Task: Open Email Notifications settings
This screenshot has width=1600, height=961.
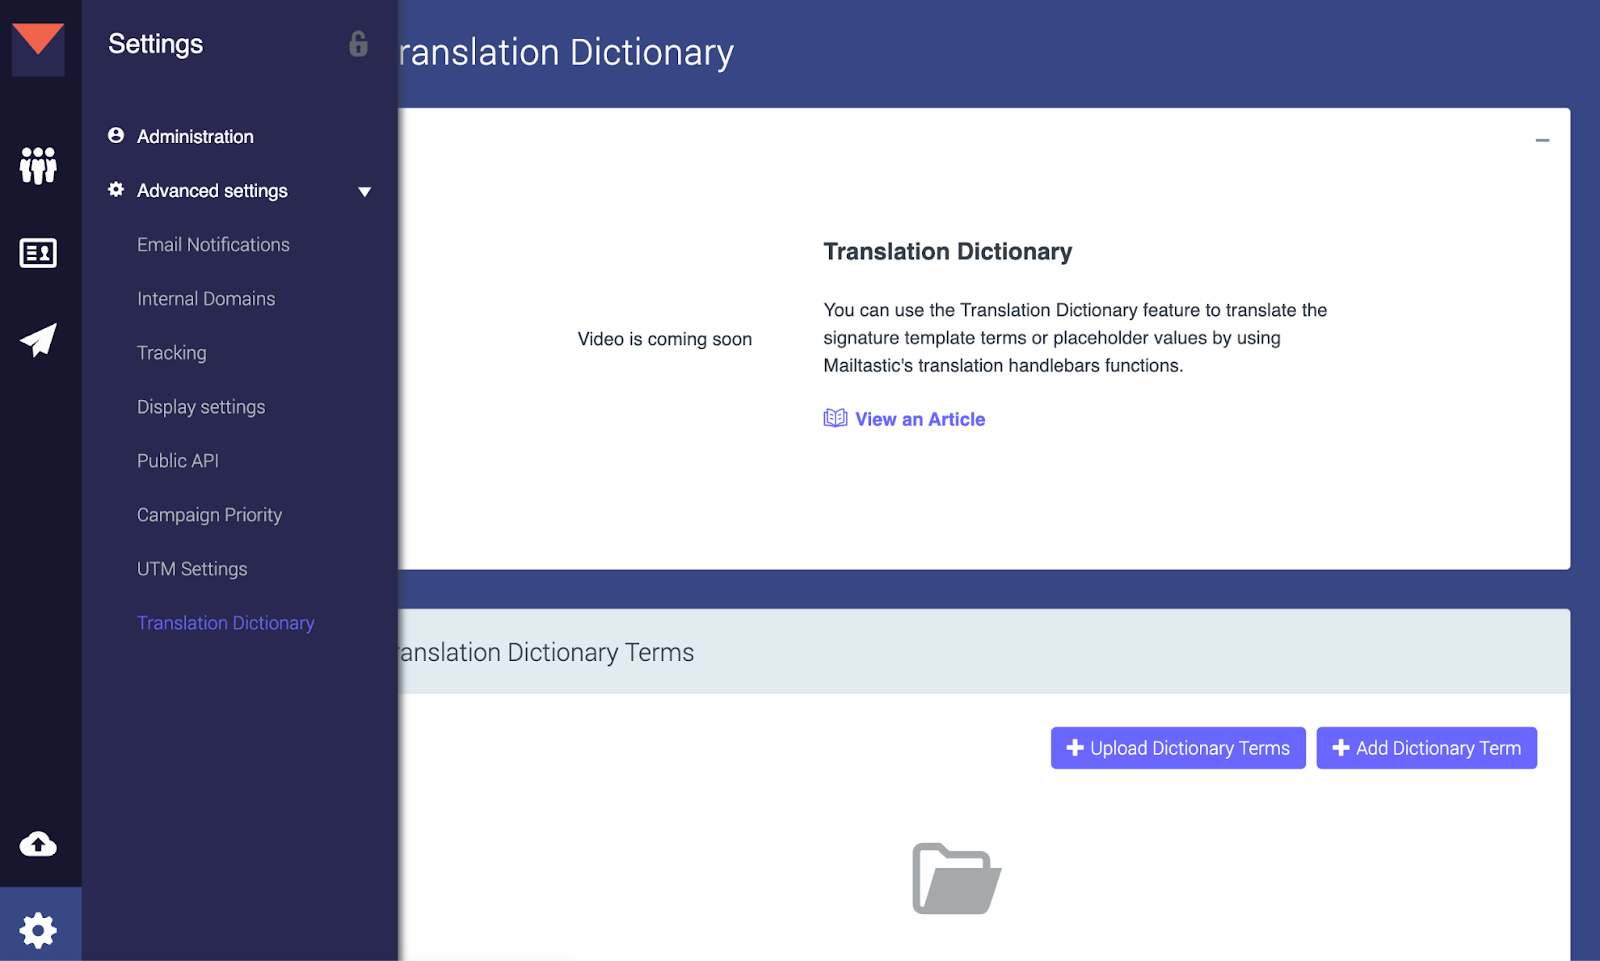Action: click(213, 244)
